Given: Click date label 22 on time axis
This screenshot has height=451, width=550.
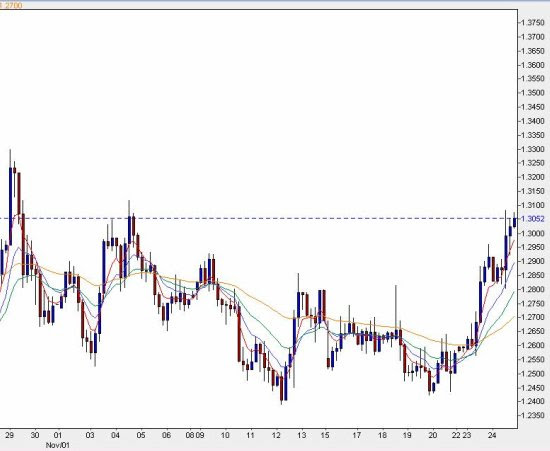Looking at the screenshot, I should (456, 435).
